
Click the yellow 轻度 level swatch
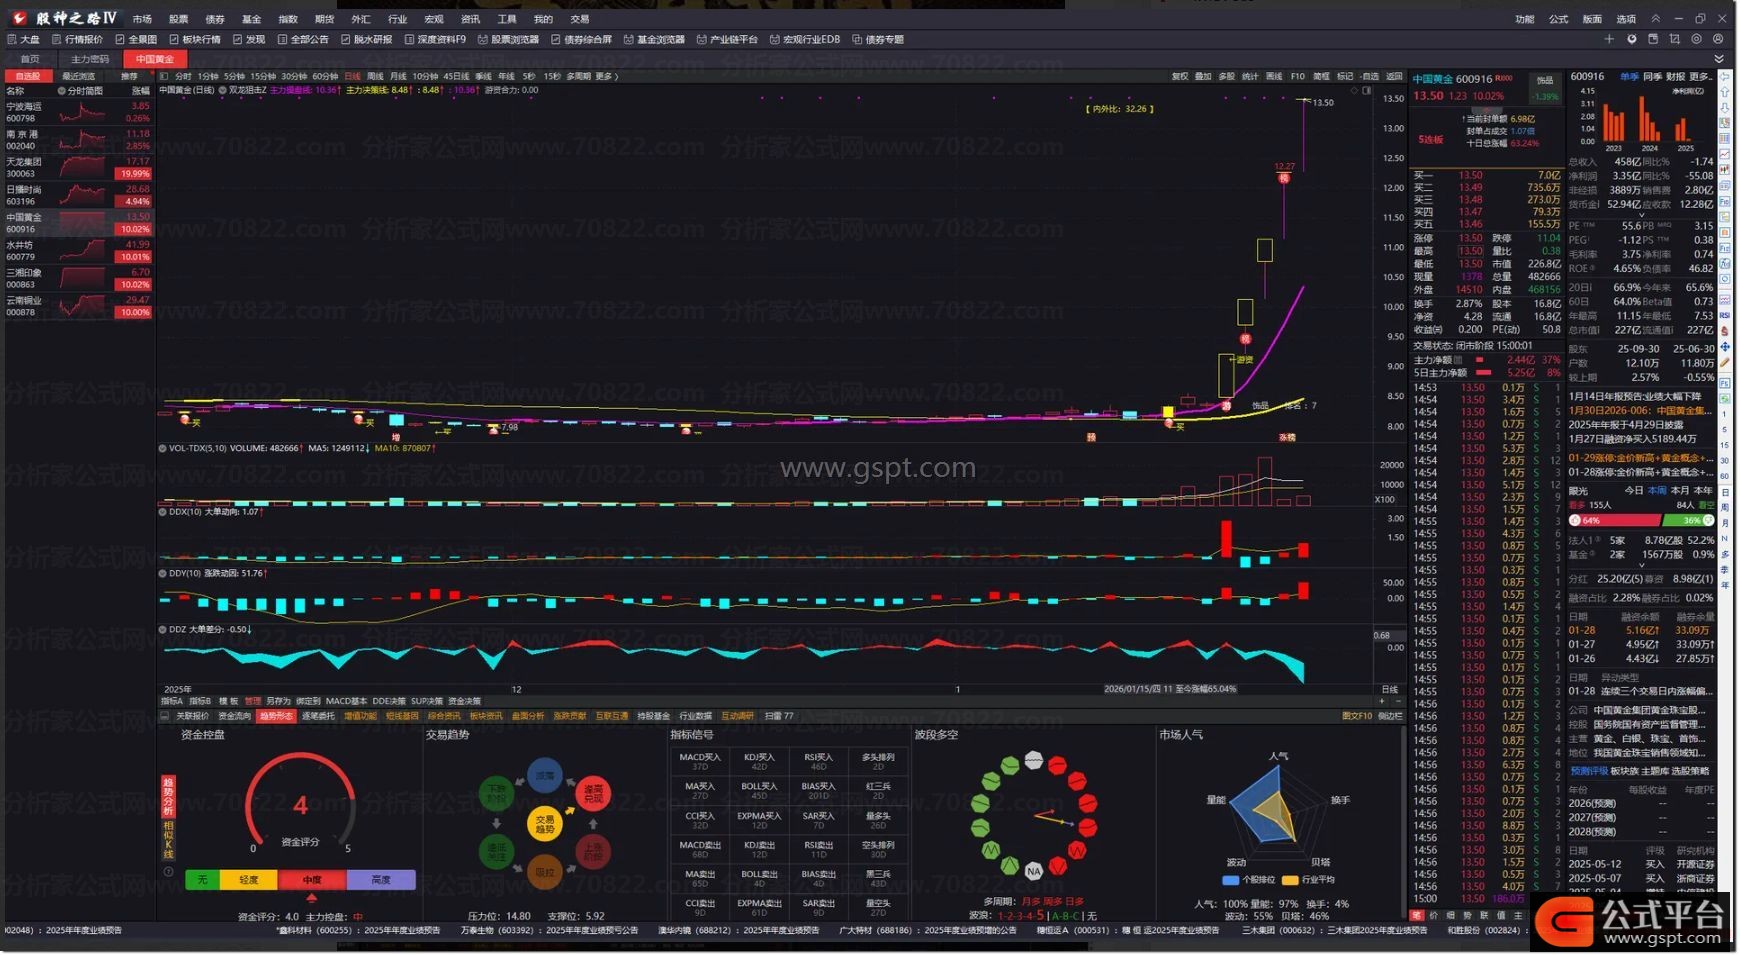click(248, 880)
